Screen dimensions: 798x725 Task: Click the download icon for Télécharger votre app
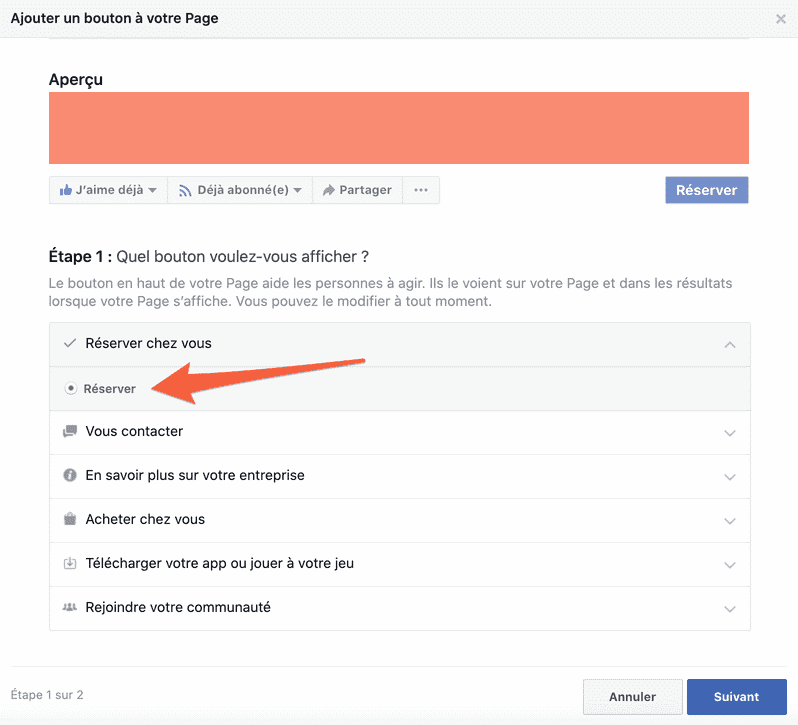[x=70, y=563]
